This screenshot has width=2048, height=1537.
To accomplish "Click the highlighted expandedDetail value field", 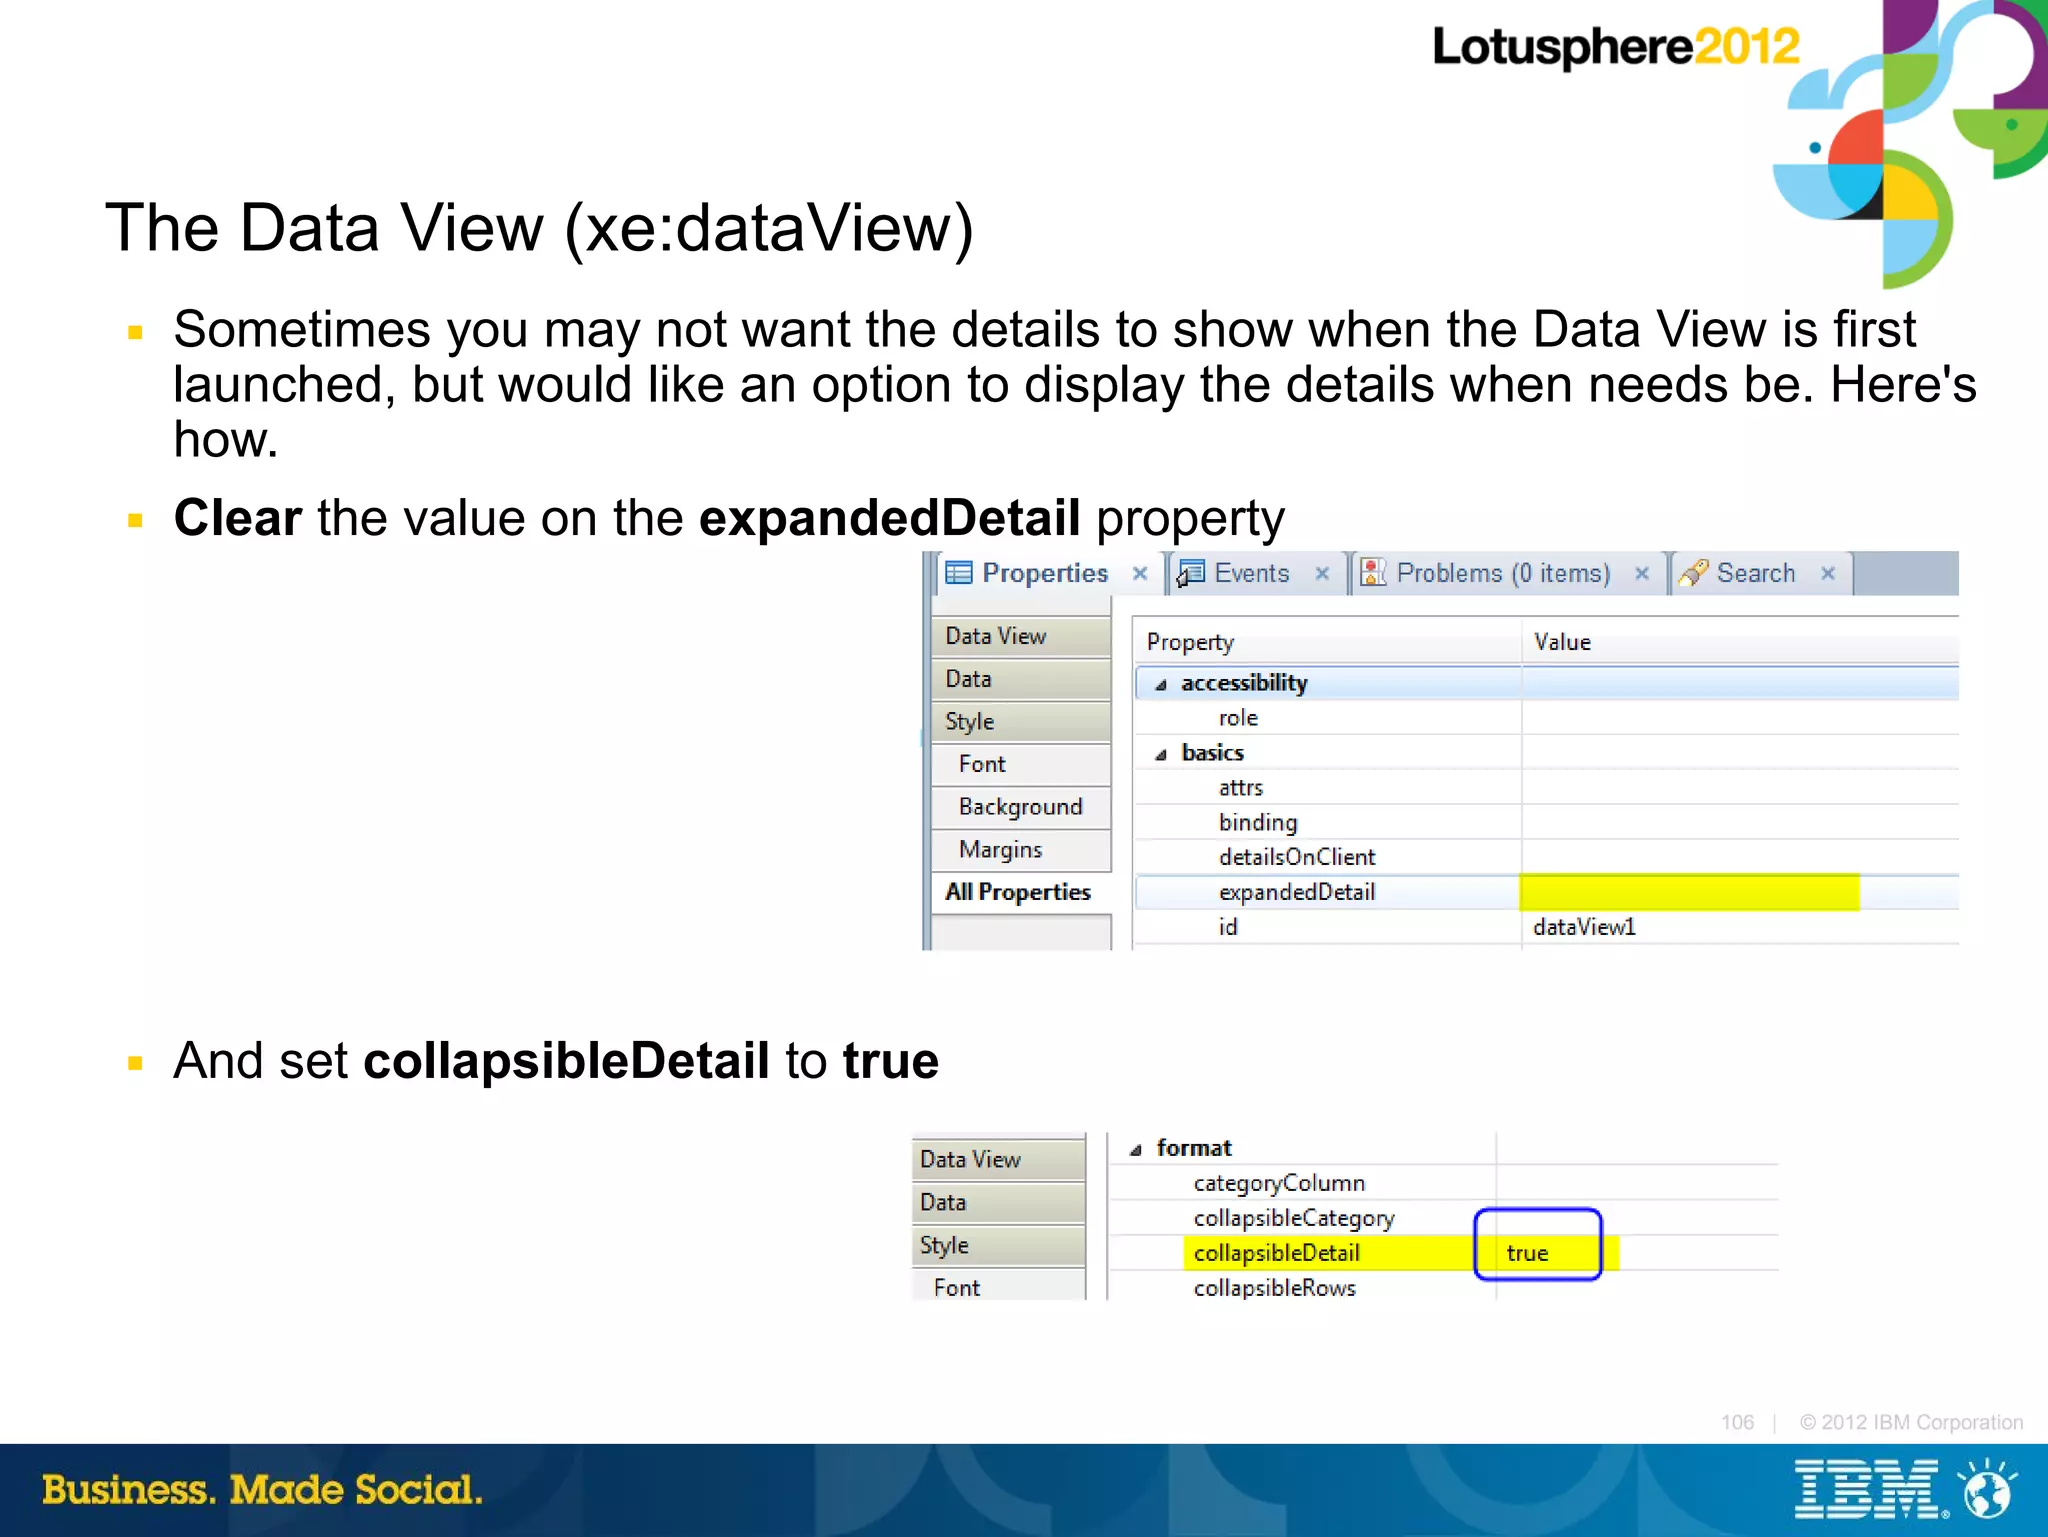I will point(1689,892).
